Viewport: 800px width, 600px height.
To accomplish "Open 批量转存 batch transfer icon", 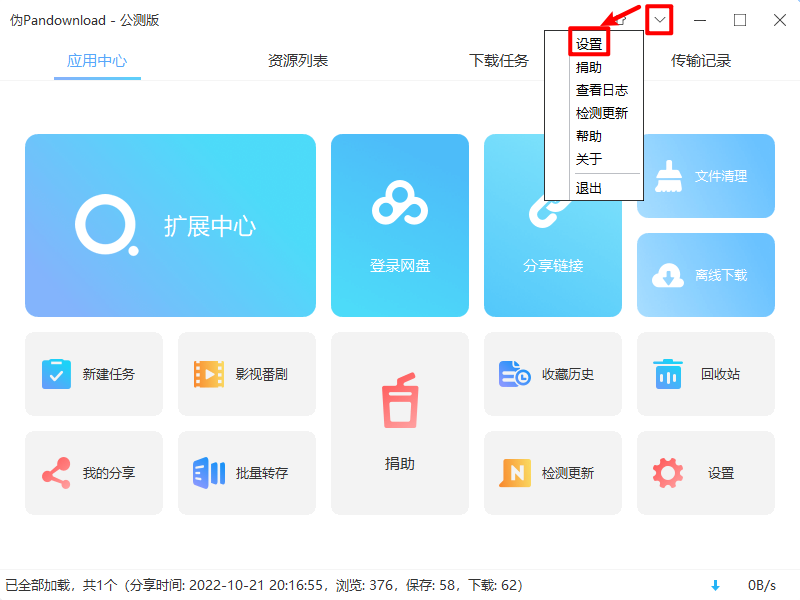I will pos(209,473).
